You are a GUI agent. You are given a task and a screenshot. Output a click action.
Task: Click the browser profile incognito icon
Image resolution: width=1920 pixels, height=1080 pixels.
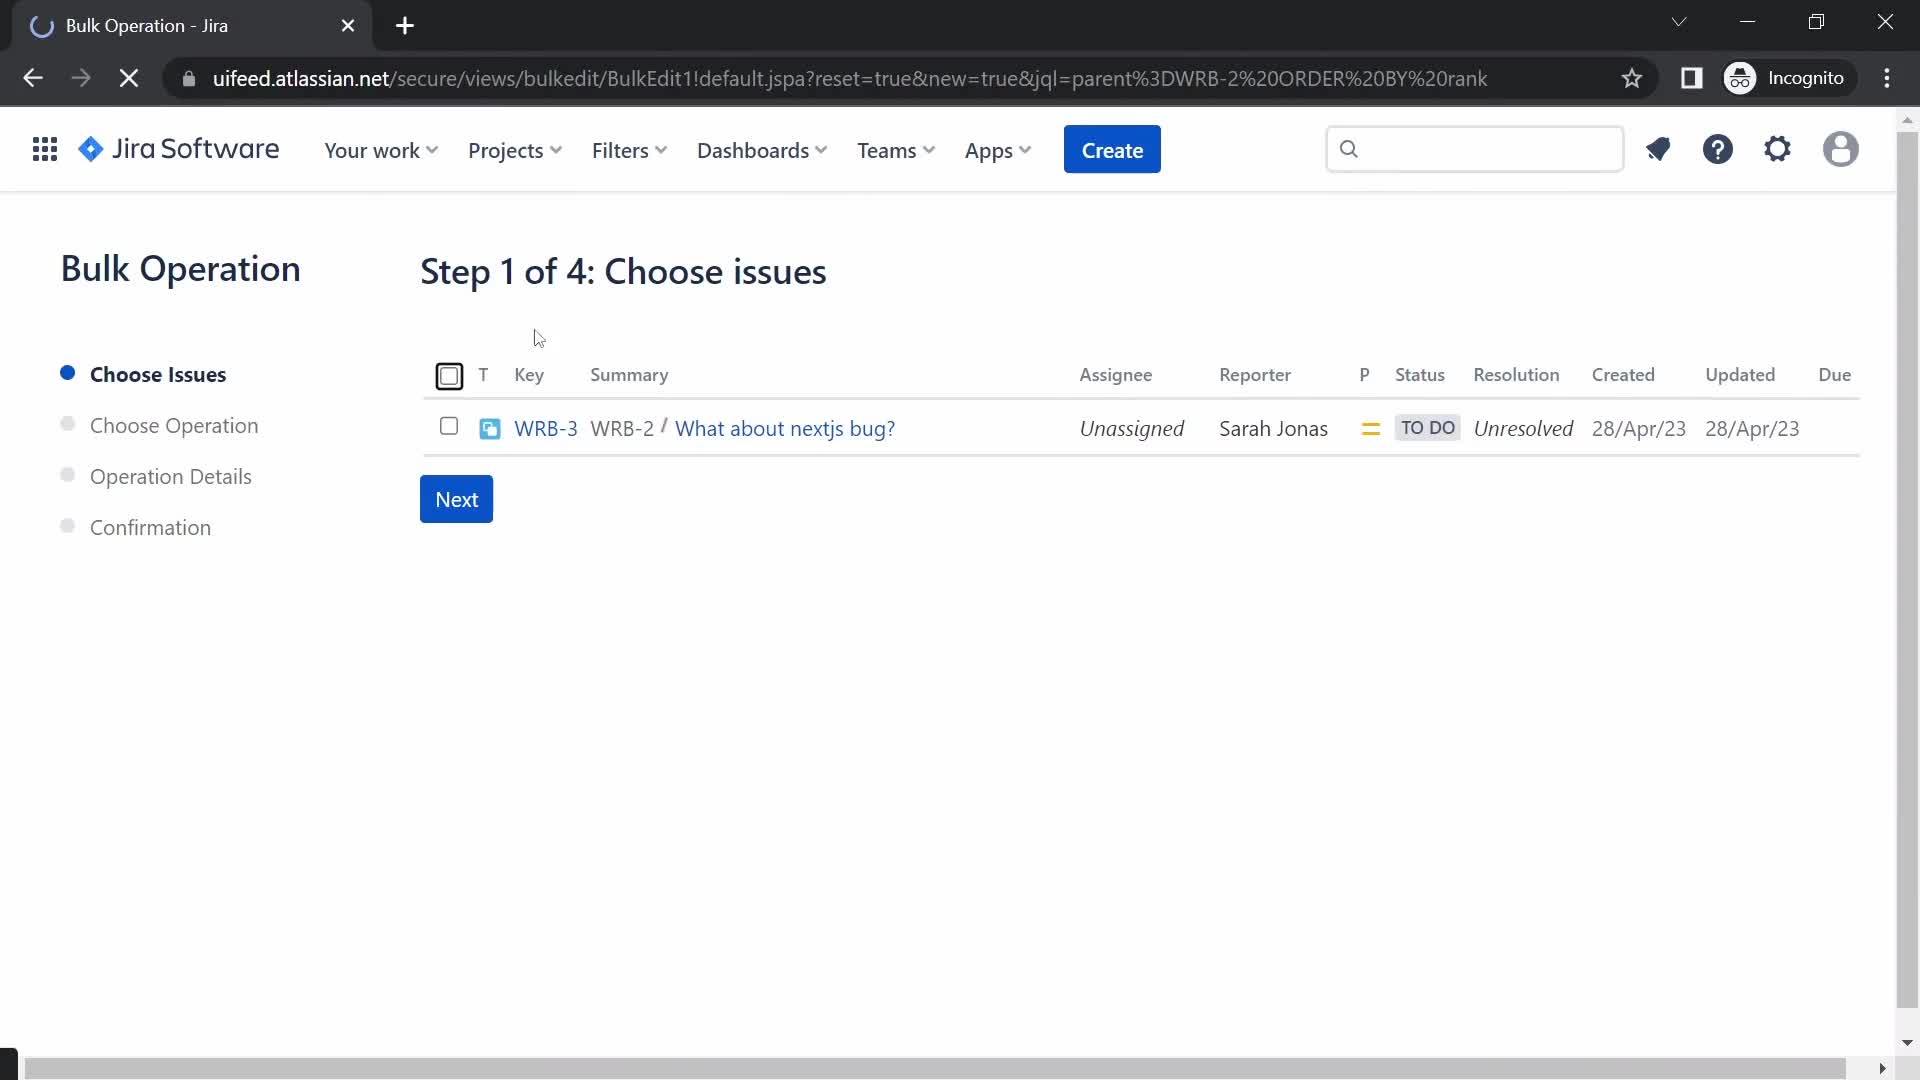[1741, 78]
